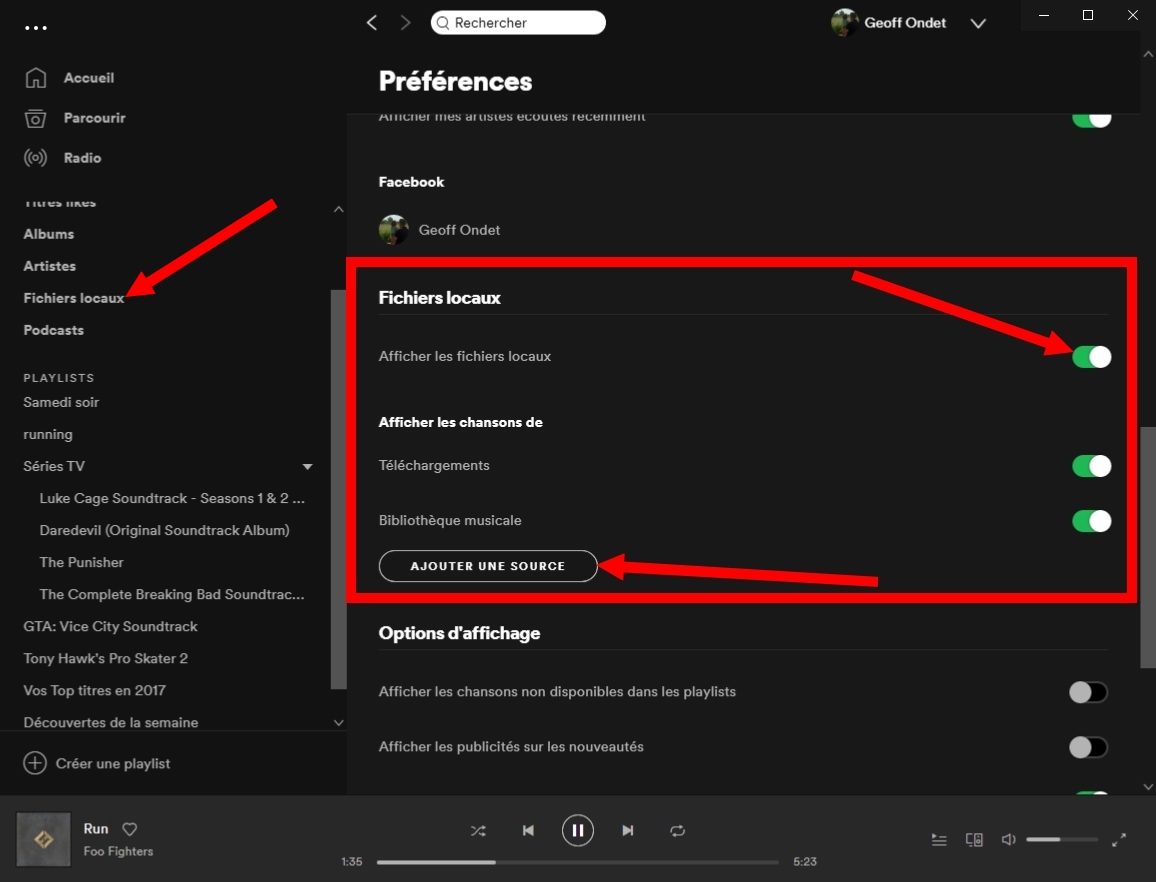
Task: Click preferences scroll-up arrow
Action: click(x=1148, y=55)
